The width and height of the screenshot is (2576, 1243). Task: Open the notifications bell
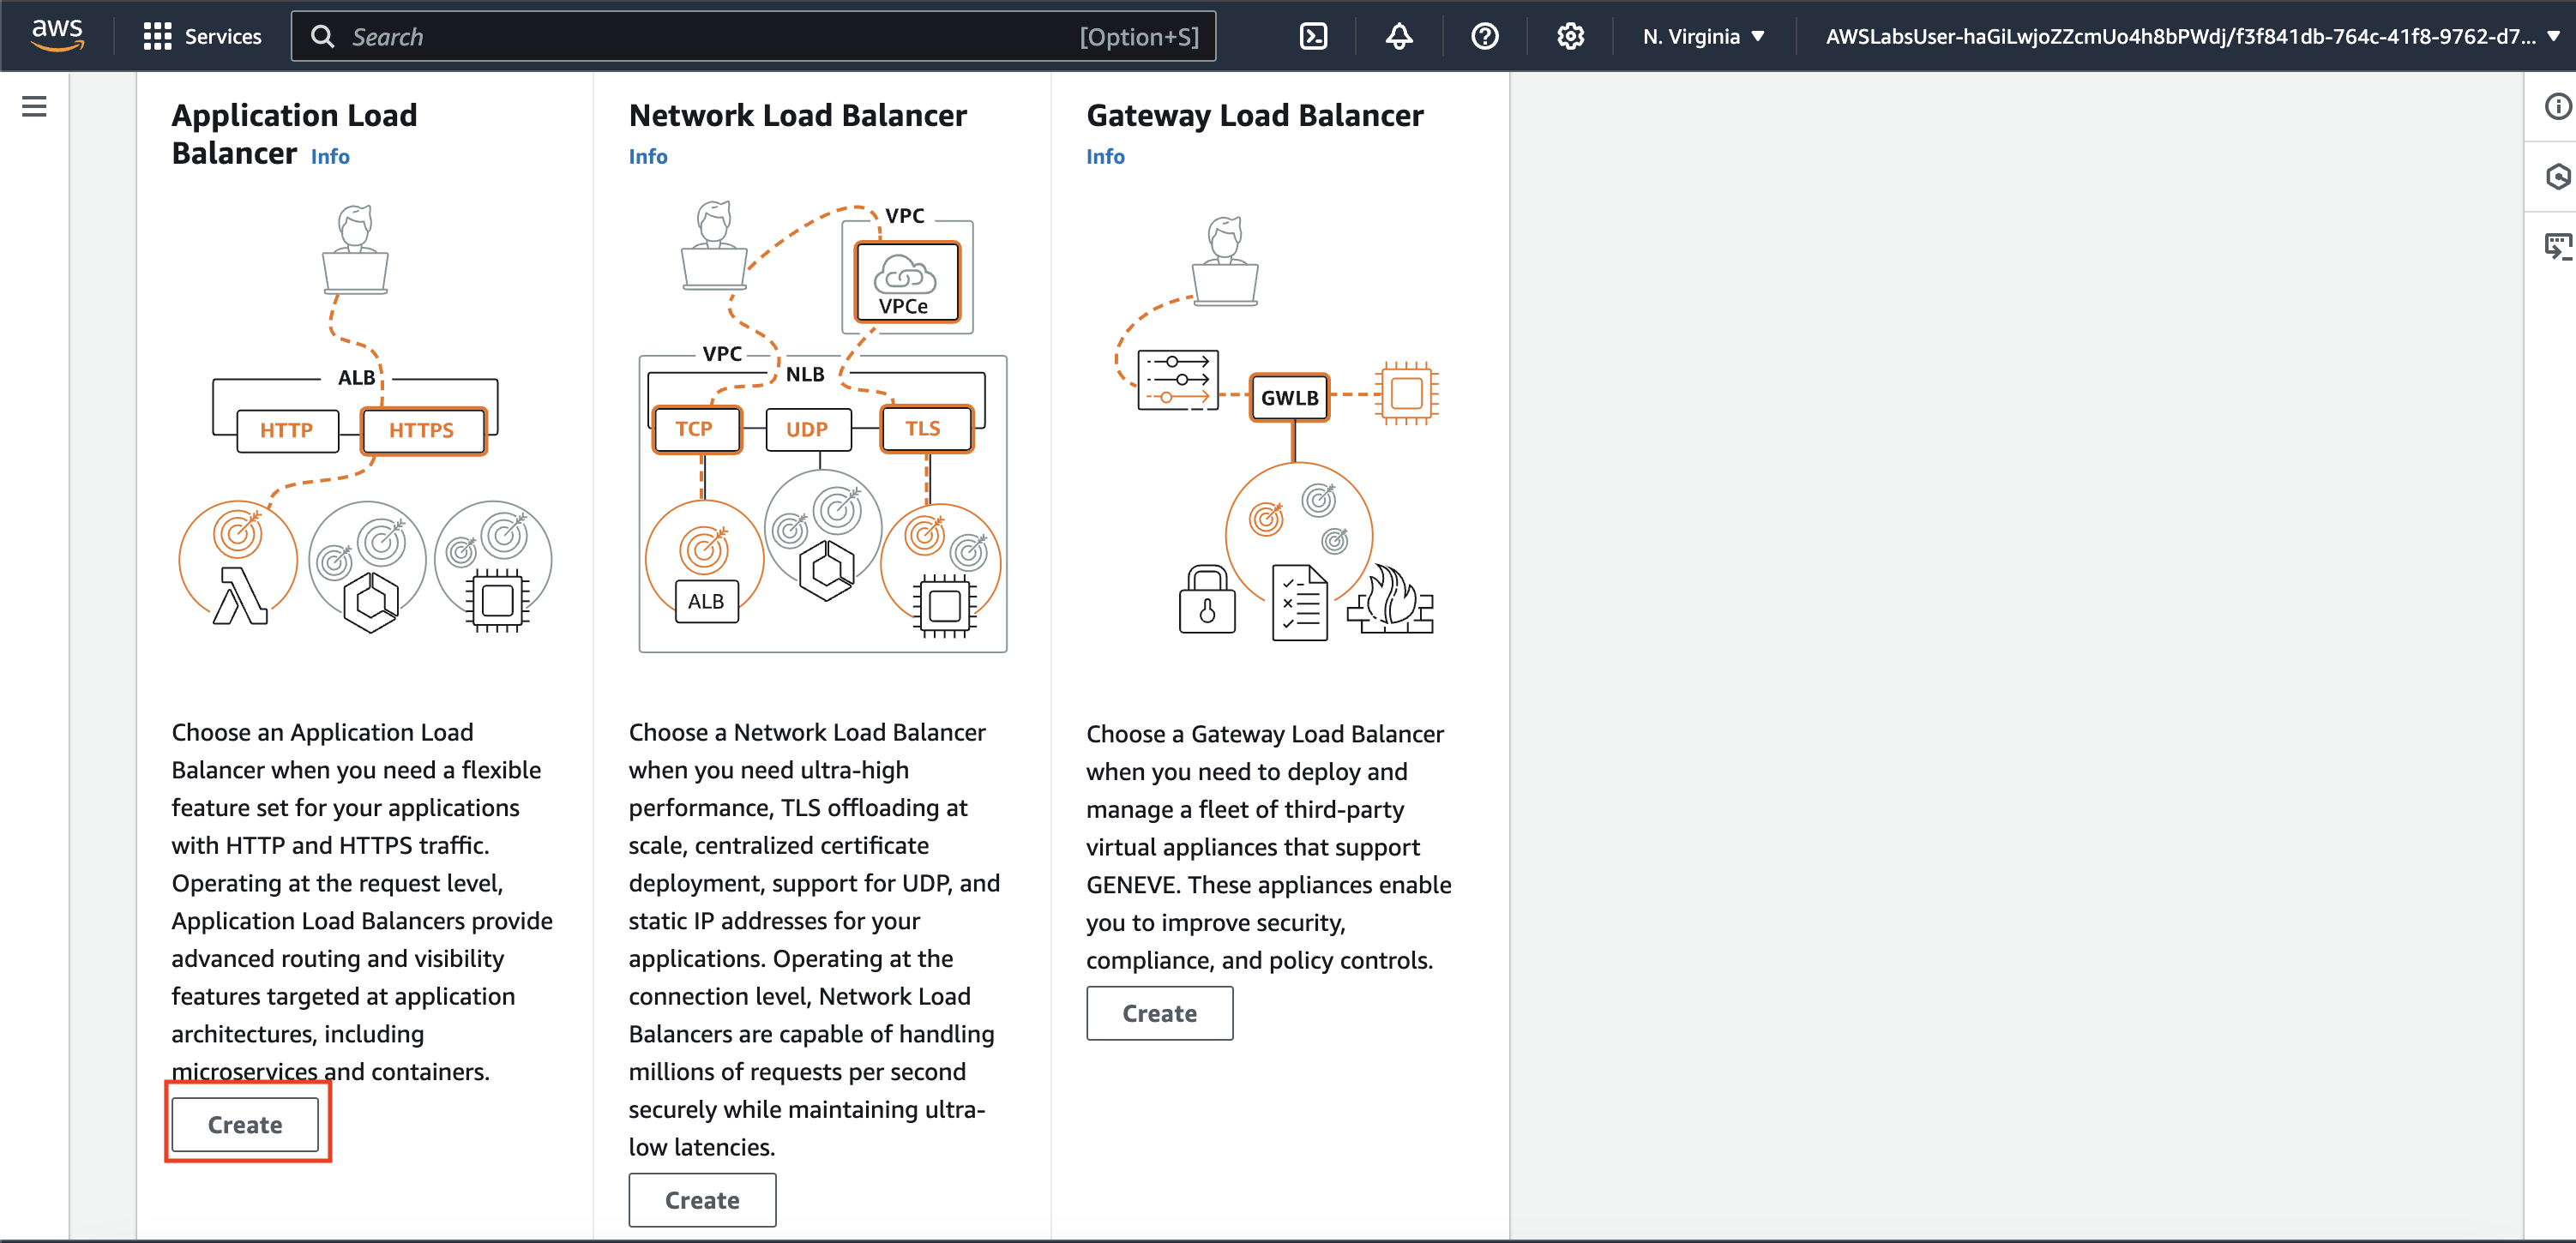coord(1398,37)
